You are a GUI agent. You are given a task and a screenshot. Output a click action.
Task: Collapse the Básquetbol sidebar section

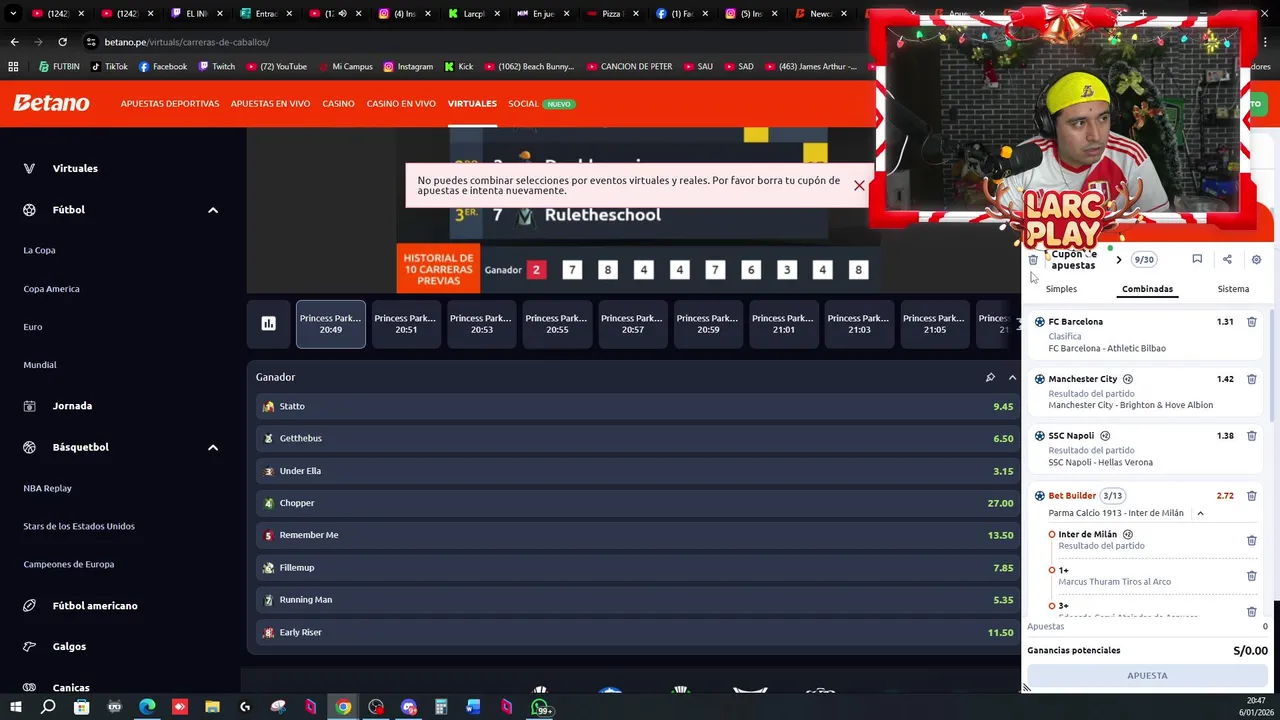tap(212, 447)
